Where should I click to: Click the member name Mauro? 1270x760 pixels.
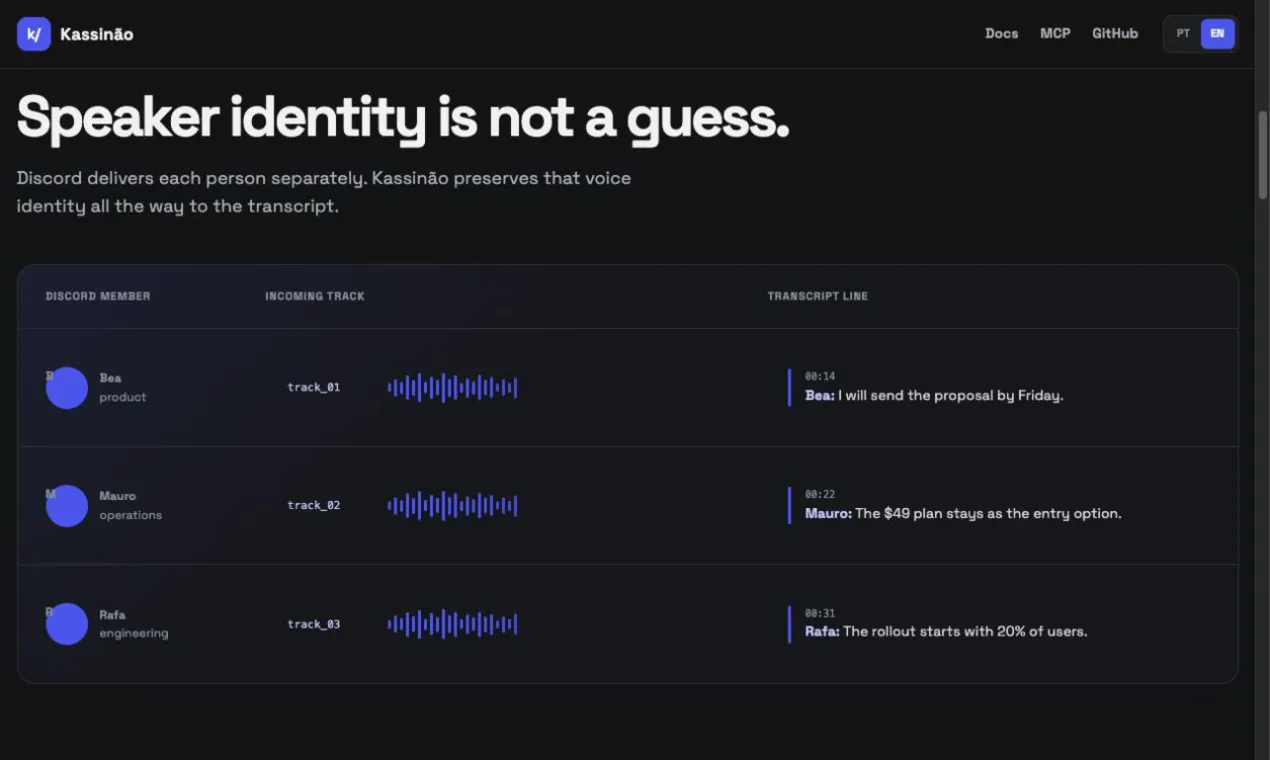(117, 496)
